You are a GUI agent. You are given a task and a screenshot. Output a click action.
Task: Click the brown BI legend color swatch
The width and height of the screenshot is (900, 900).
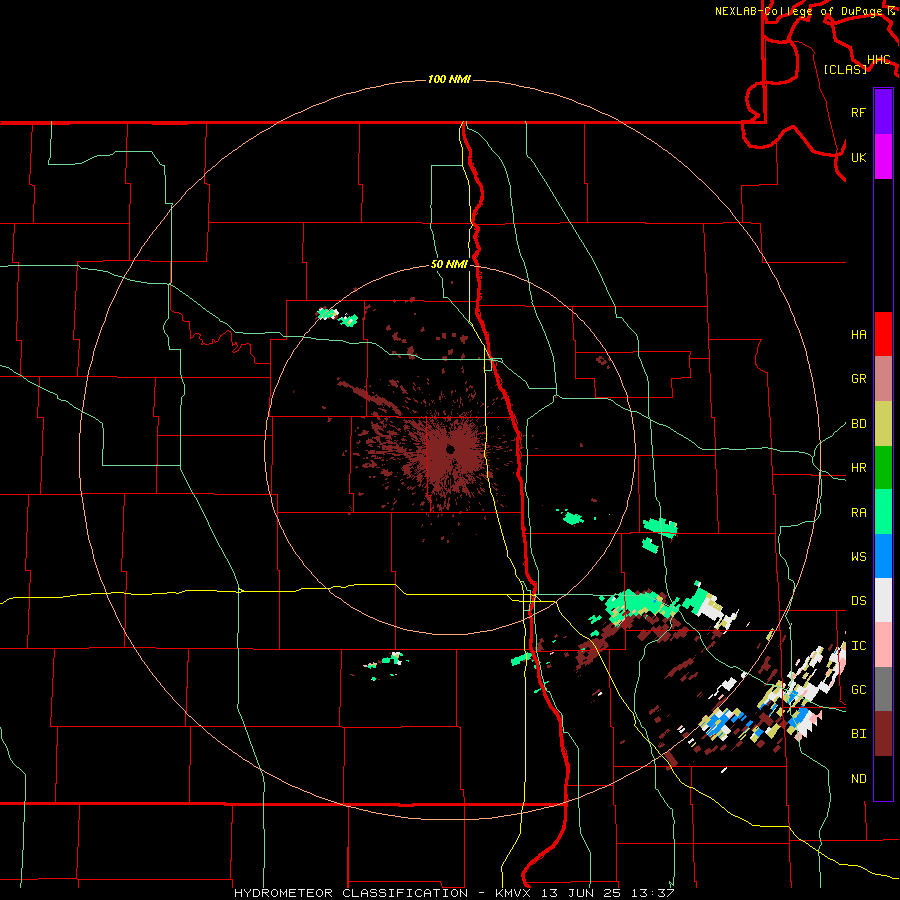tap(883, 734)
